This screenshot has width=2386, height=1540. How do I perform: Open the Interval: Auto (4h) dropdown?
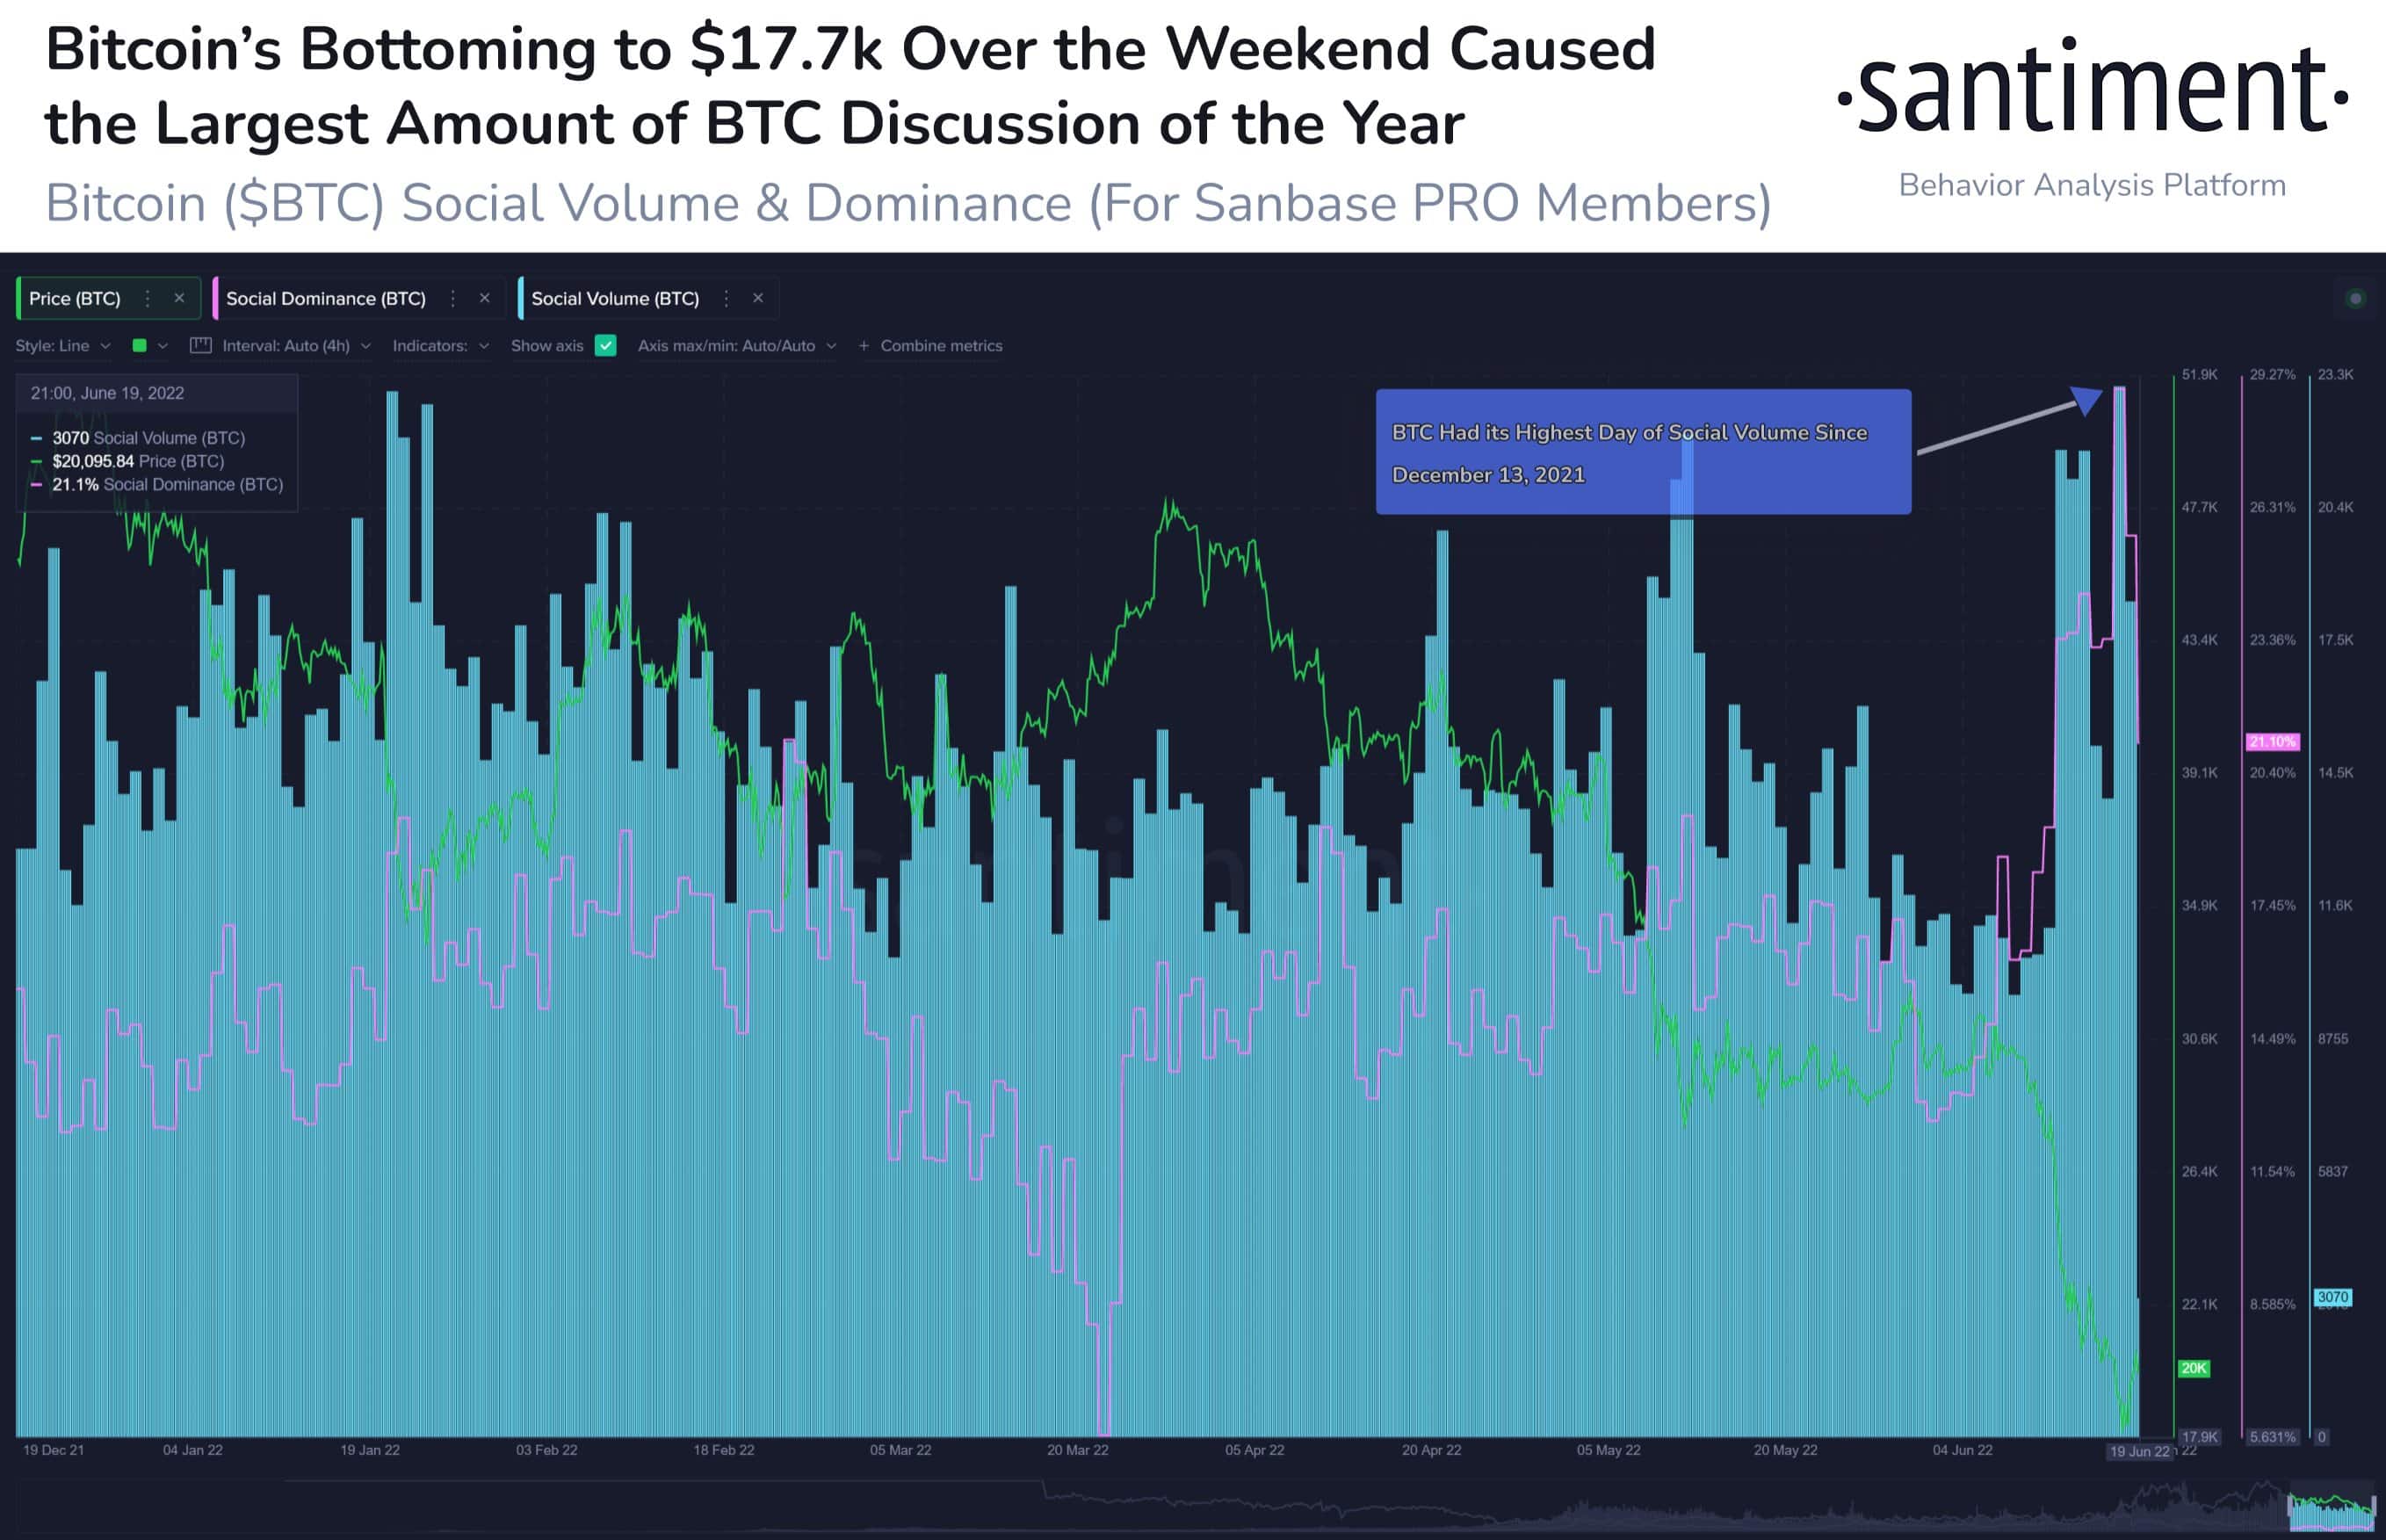point(296,345)
